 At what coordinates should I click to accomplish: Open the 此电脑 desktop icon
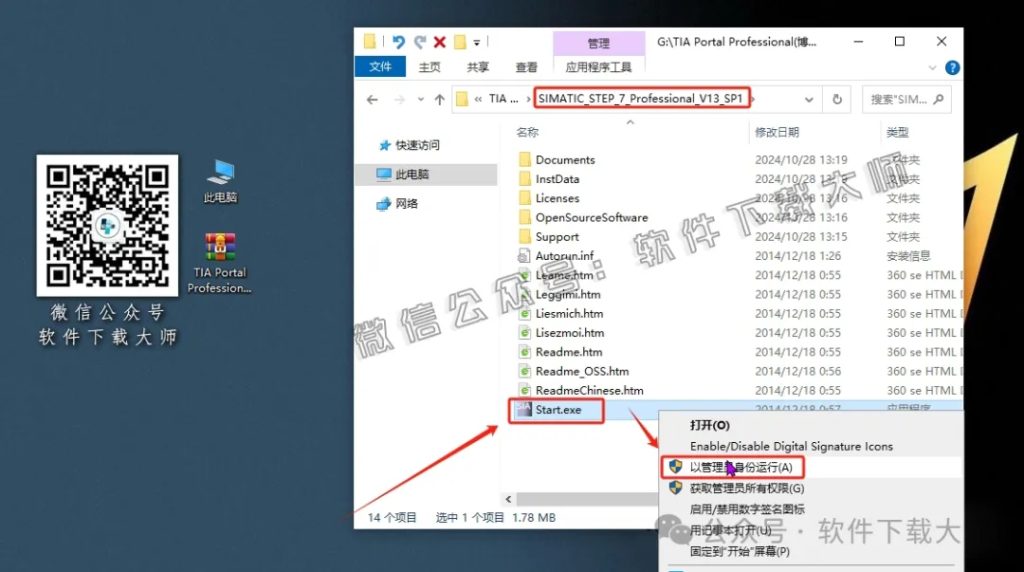coord(220,182)
